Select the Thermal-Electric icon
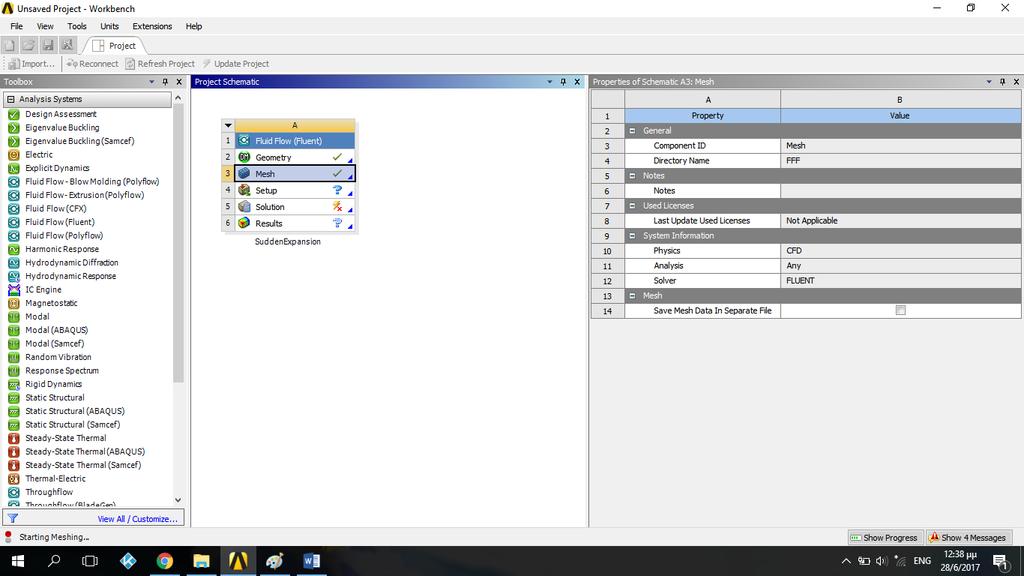 pos(14,479)
